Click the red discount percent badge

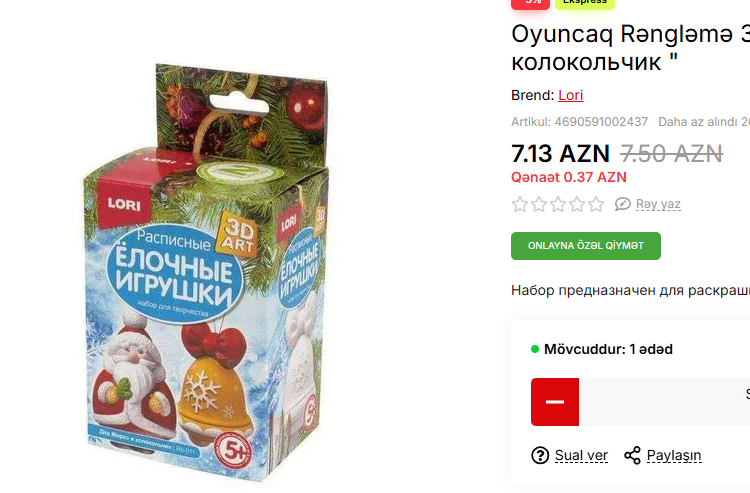530,3
